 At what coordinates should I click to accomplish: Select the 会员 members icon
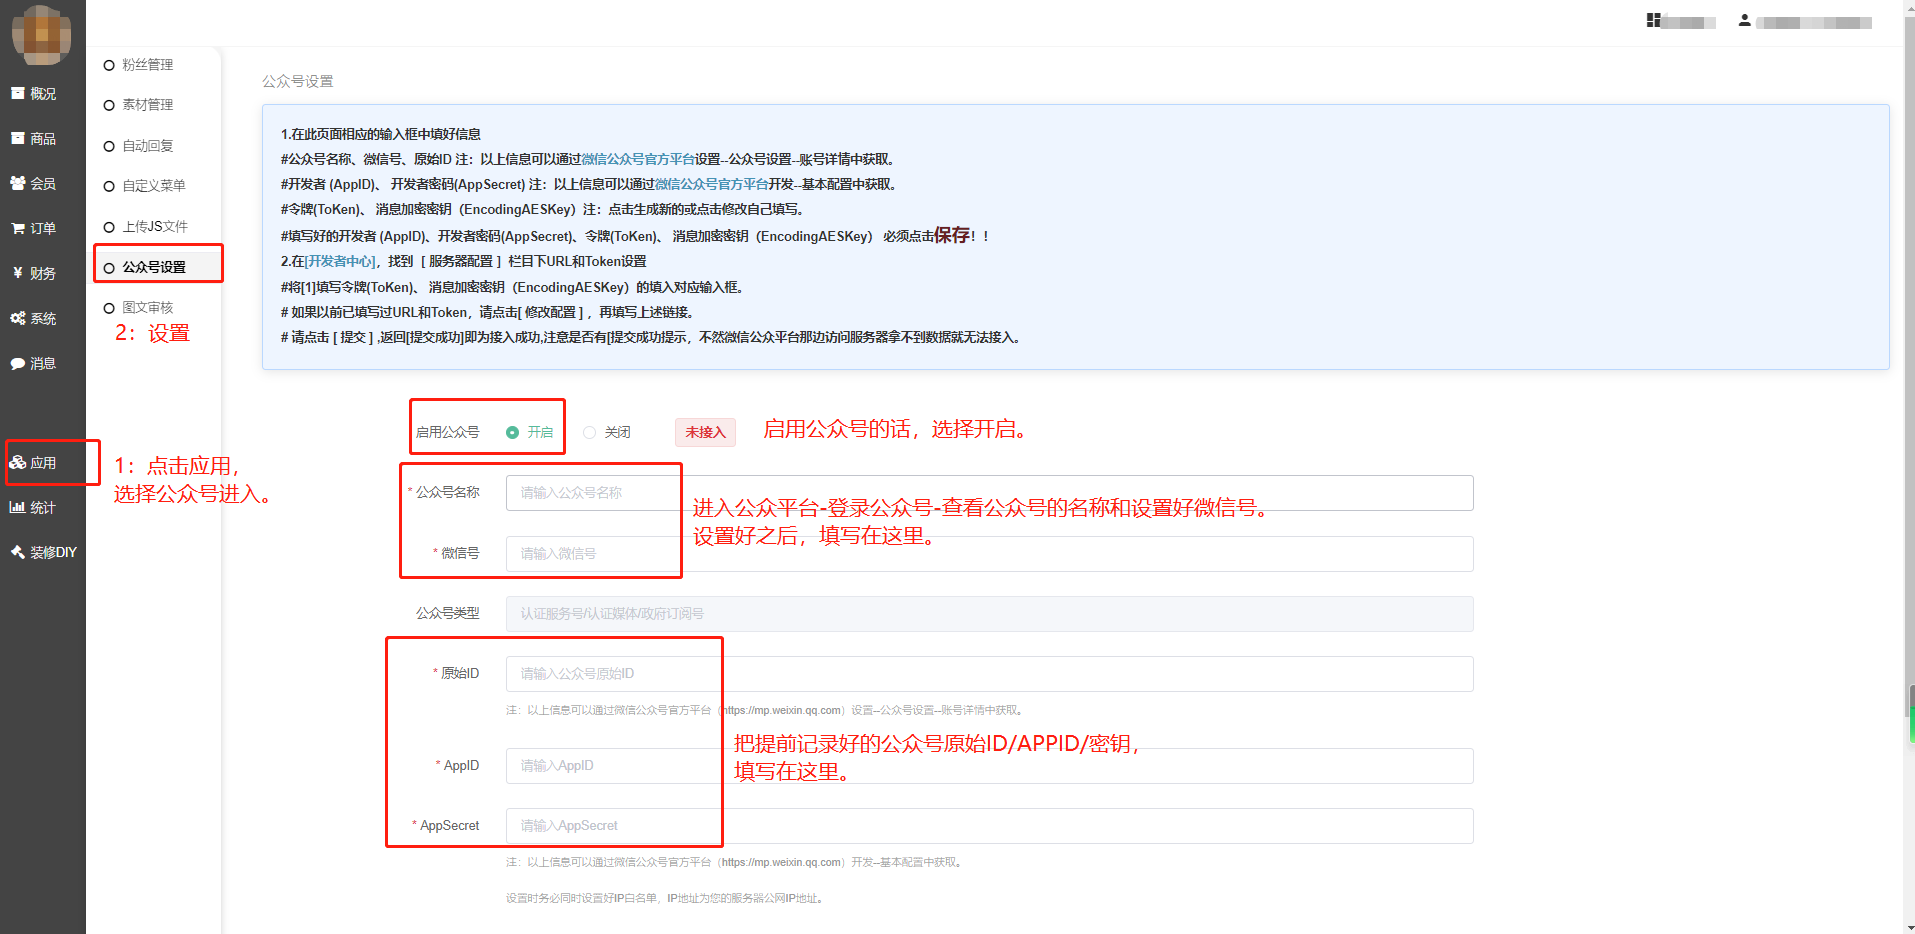coord(18,183)
